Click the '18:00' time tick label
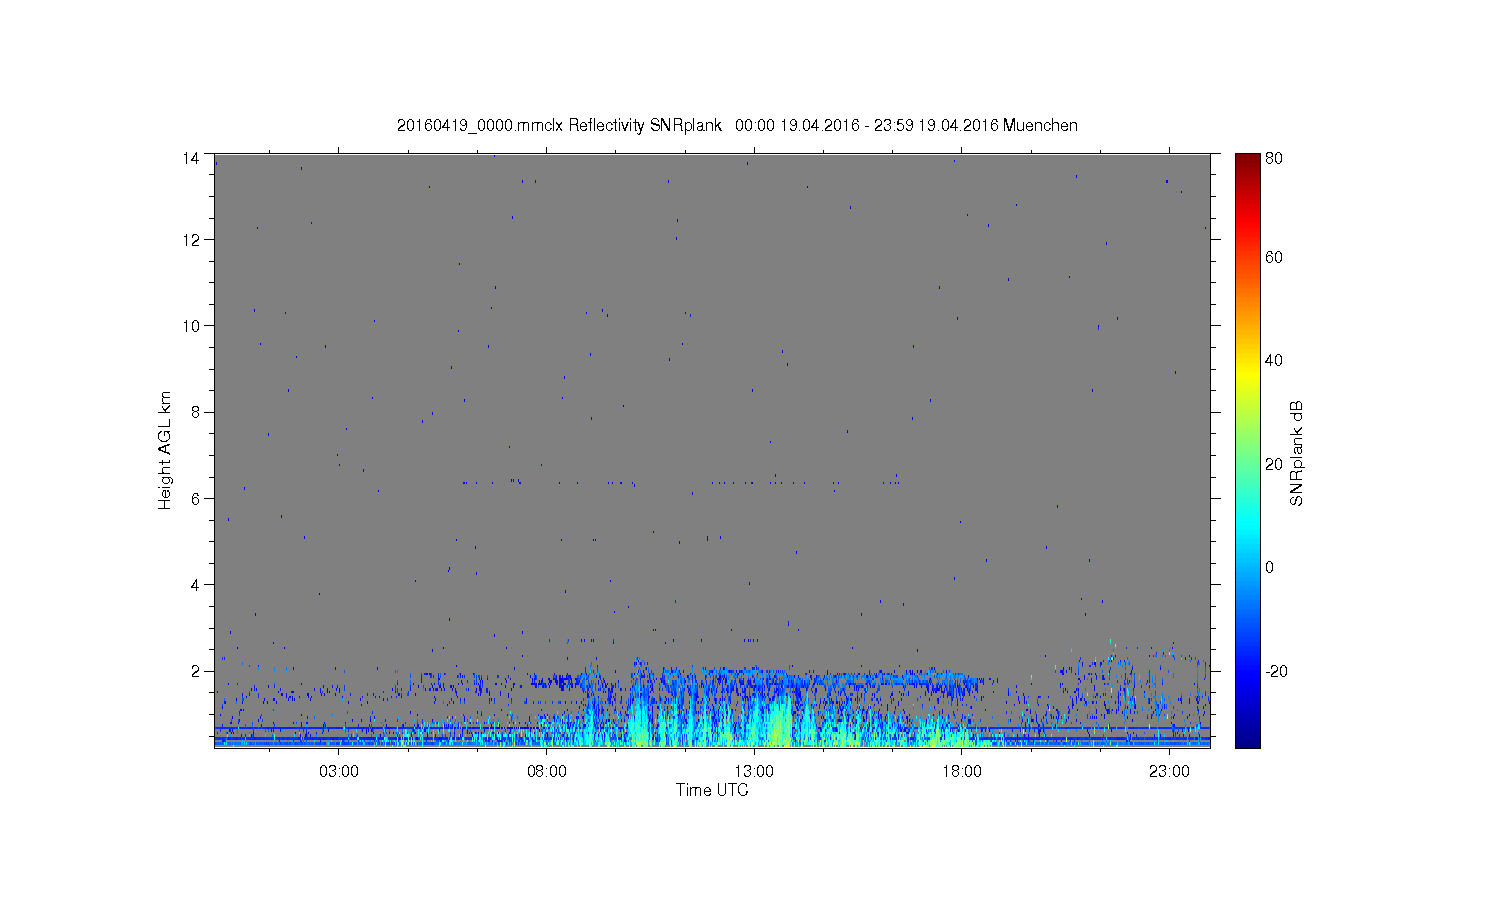Viewport: 1500px width, 900px height. coord(962,772)
